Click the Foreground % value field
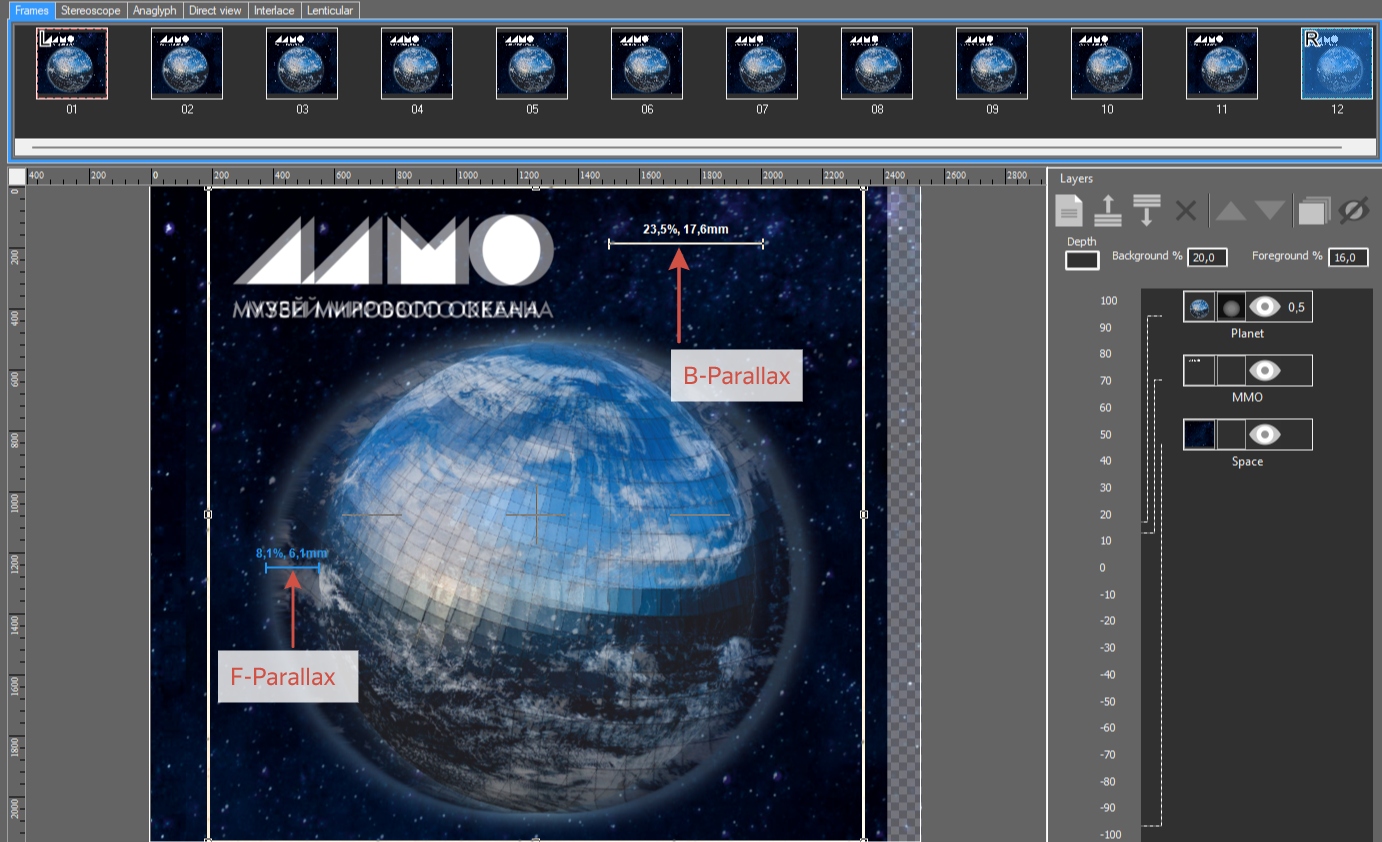The image size is (1382, 842). click(x=1348, y=258)
